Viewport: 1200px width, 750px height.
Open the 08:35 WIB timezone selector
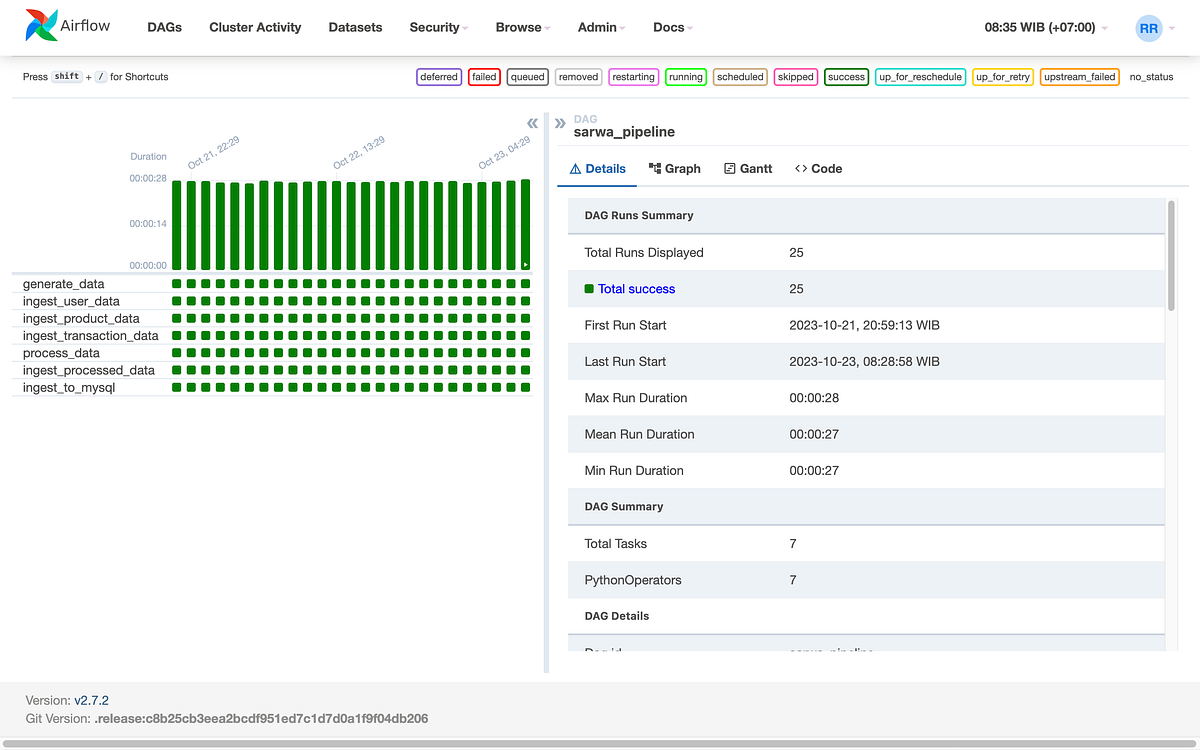[1040, 28]
